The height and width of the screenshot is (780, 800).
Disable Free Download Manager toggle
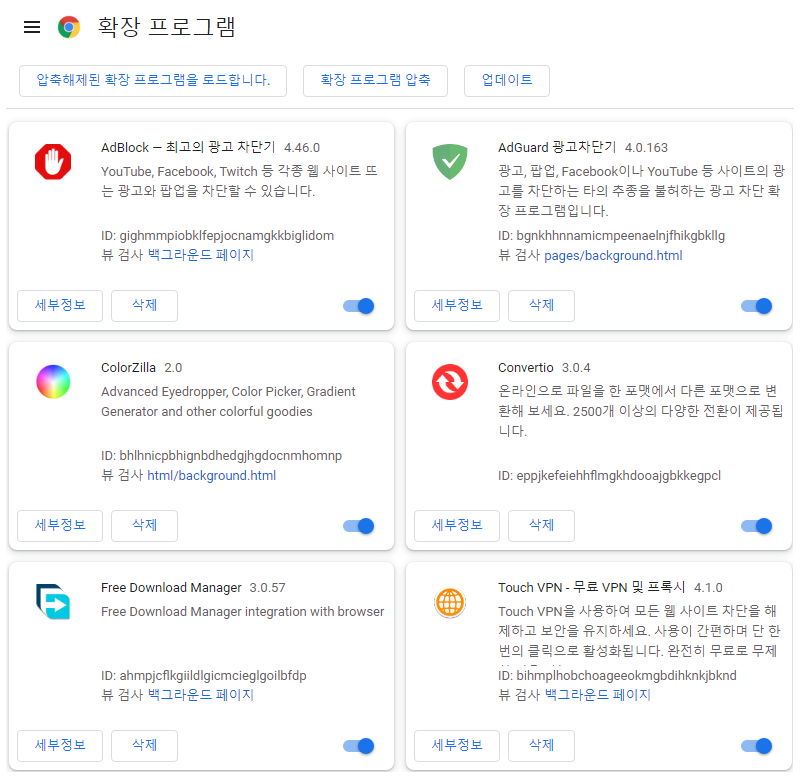[x=359, y=746]
